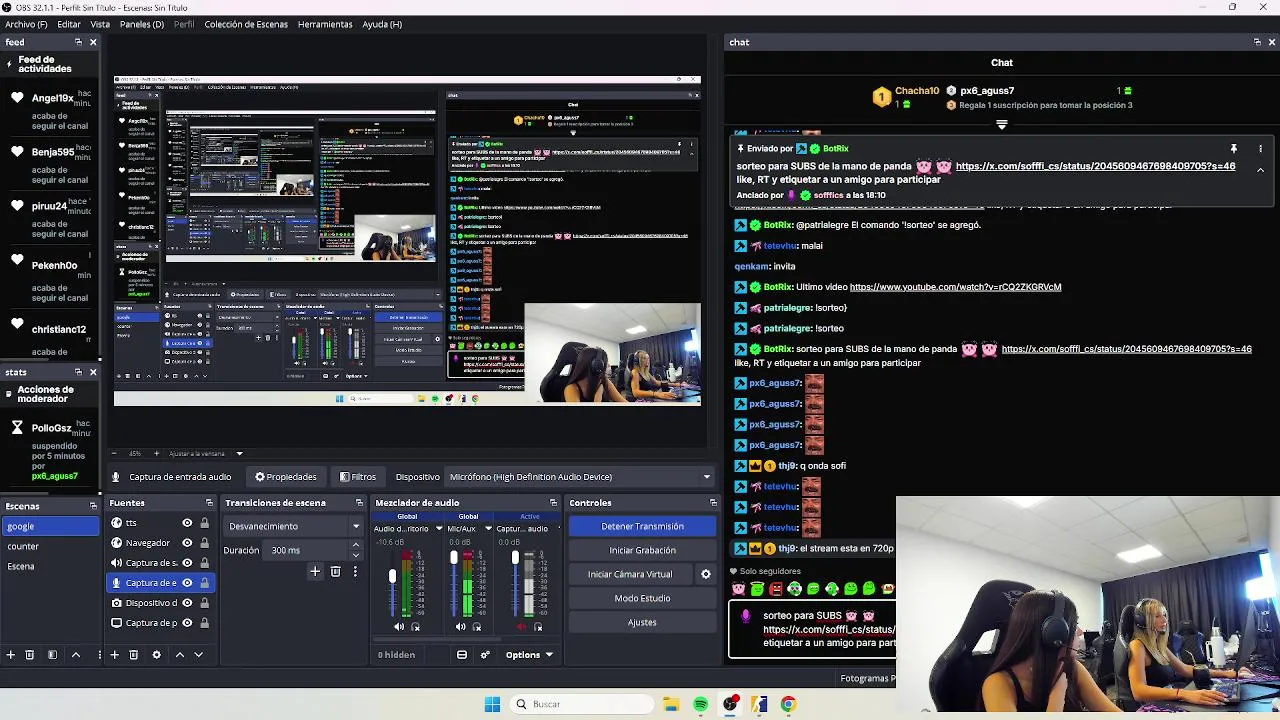The image size is (1280, 720).
Task: Add a new scene with the plus icon in Escenas
Action: tap(10, 655)
